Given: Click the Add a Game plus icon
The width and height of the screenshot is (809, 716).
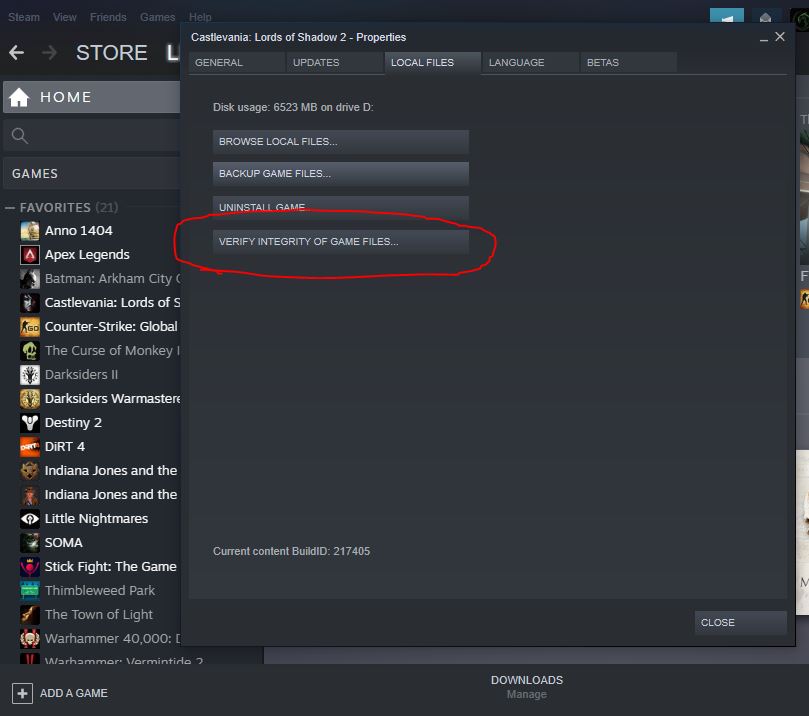Looking at the screenshot, I should (x=22, y=693).
